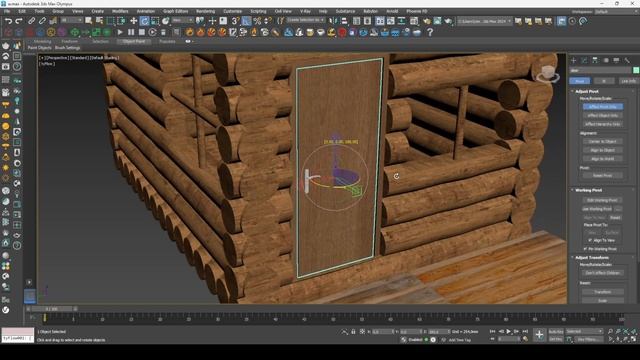This screenshot has width=640, height=360.
Task: Play the toolbar simulation play icon
Action: pos(120,32)
